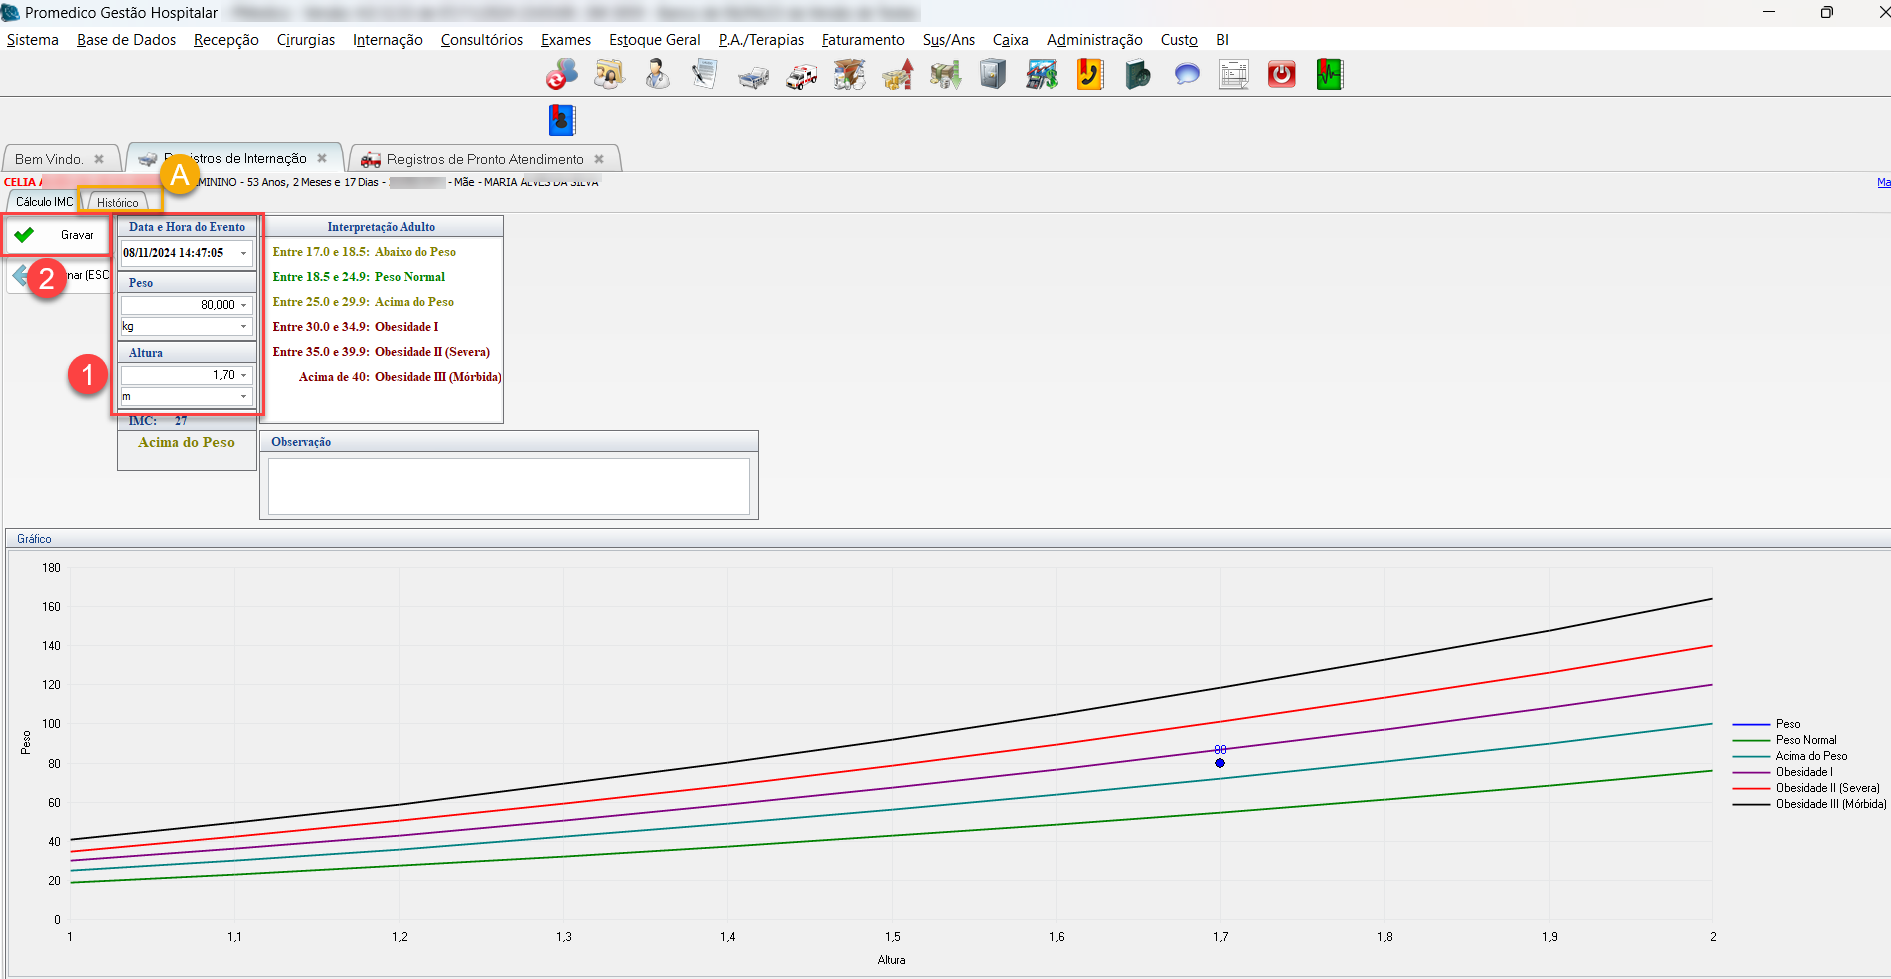This screenshot has width=1891, height=979.
Task: Click the hospital bed toolbar icon
Action: pos(753,75)
